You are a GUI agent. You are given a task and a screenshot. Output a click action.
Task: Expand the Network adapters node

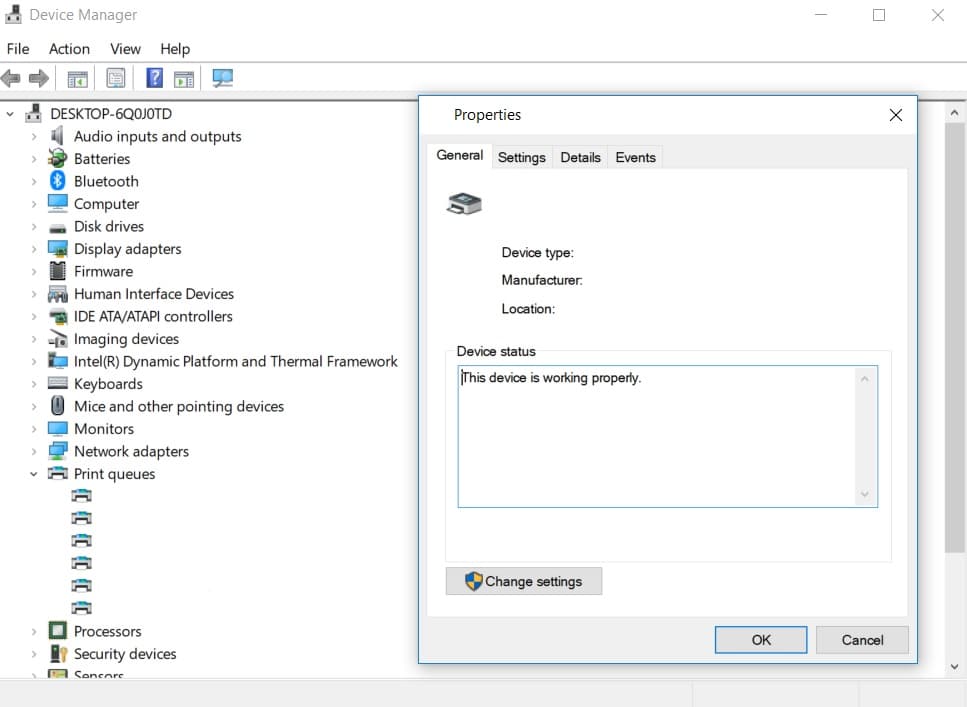pyautogui.click(x=34, y=452)
